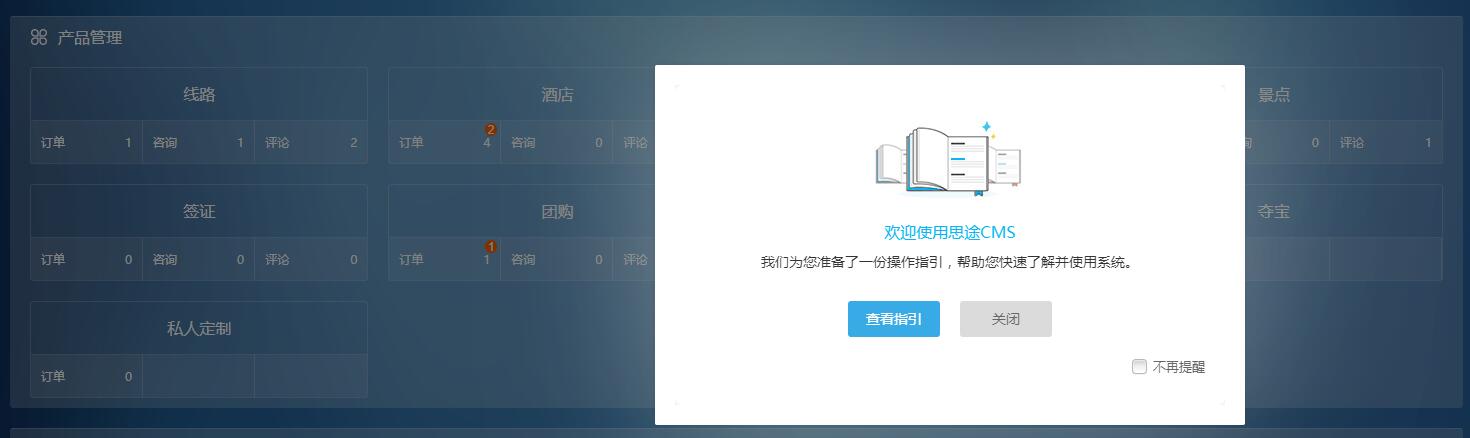This screenshot has width=1470, height=438.
Task: View 咨询 count under 线路
Action: [198, 143]
